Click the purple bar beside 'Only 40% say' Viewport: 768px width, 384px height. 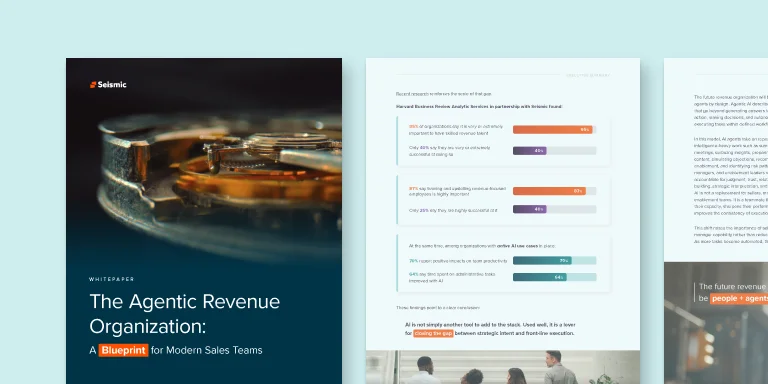point(529,151)
